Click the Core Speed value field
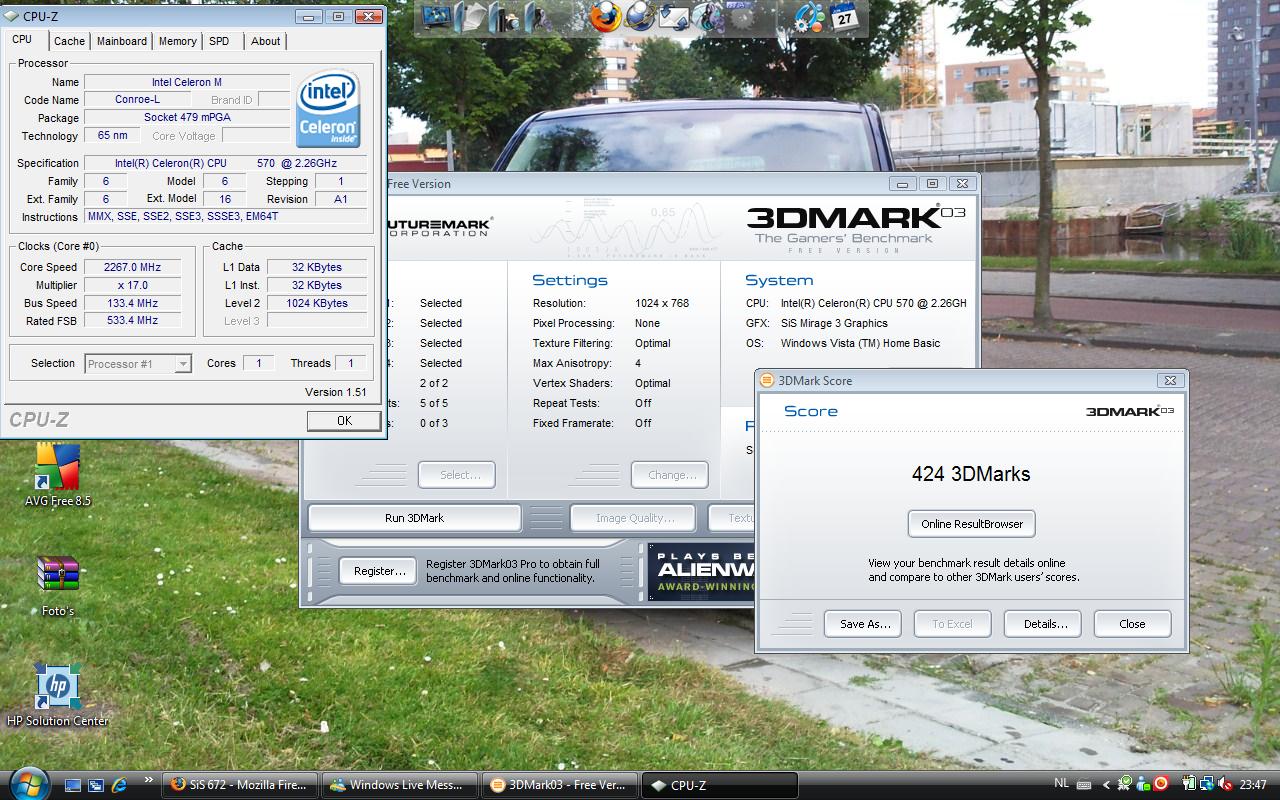The width and height of the screenshot is (1280, 800). pyautogui.click(x=132, y=267)
